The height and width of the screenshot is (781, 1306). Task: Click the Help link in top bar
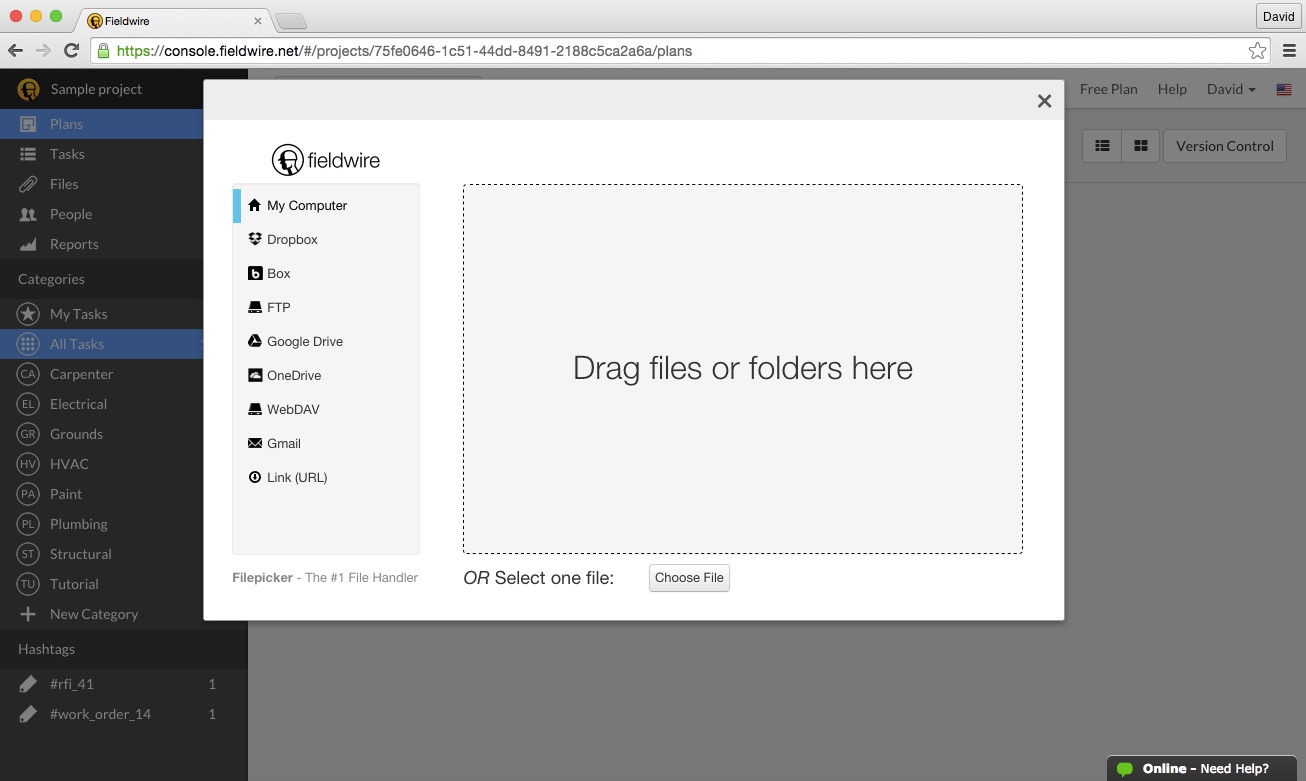[x=1172, y=89]
